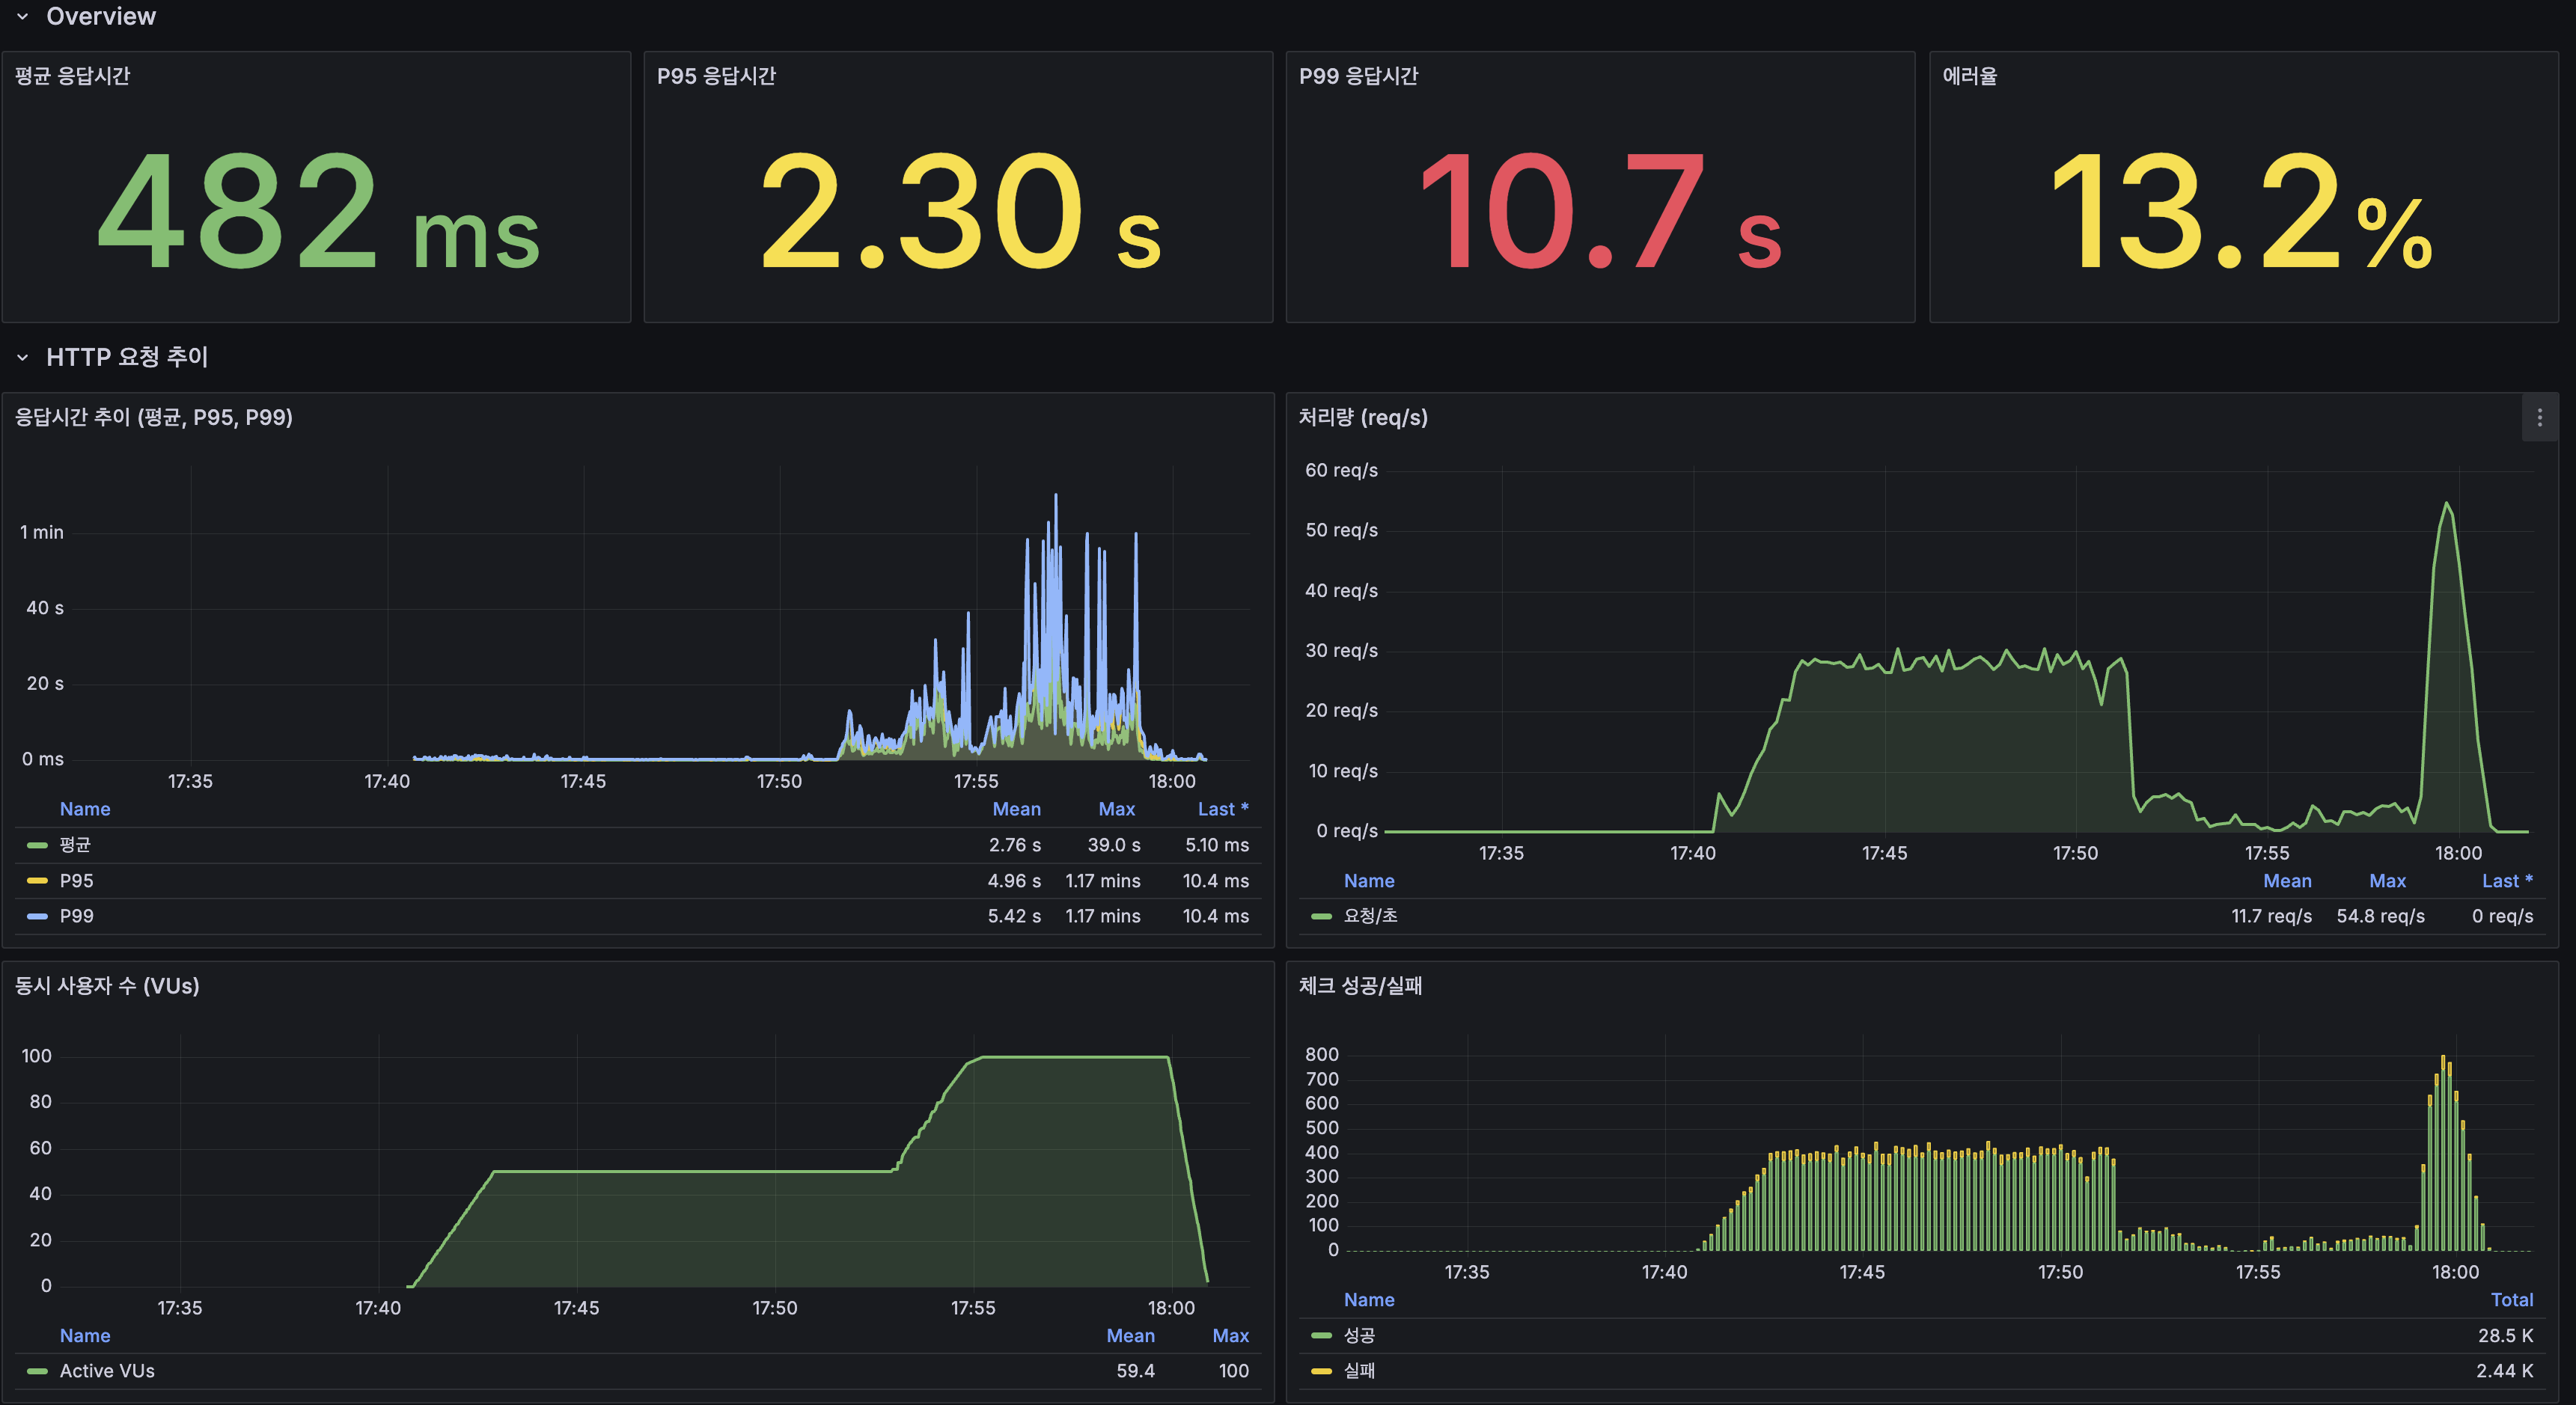The width and height of the screenshot is (2576, 1405).
Task: Click the 요청/초 series color marker
Action: [1322, 916]
